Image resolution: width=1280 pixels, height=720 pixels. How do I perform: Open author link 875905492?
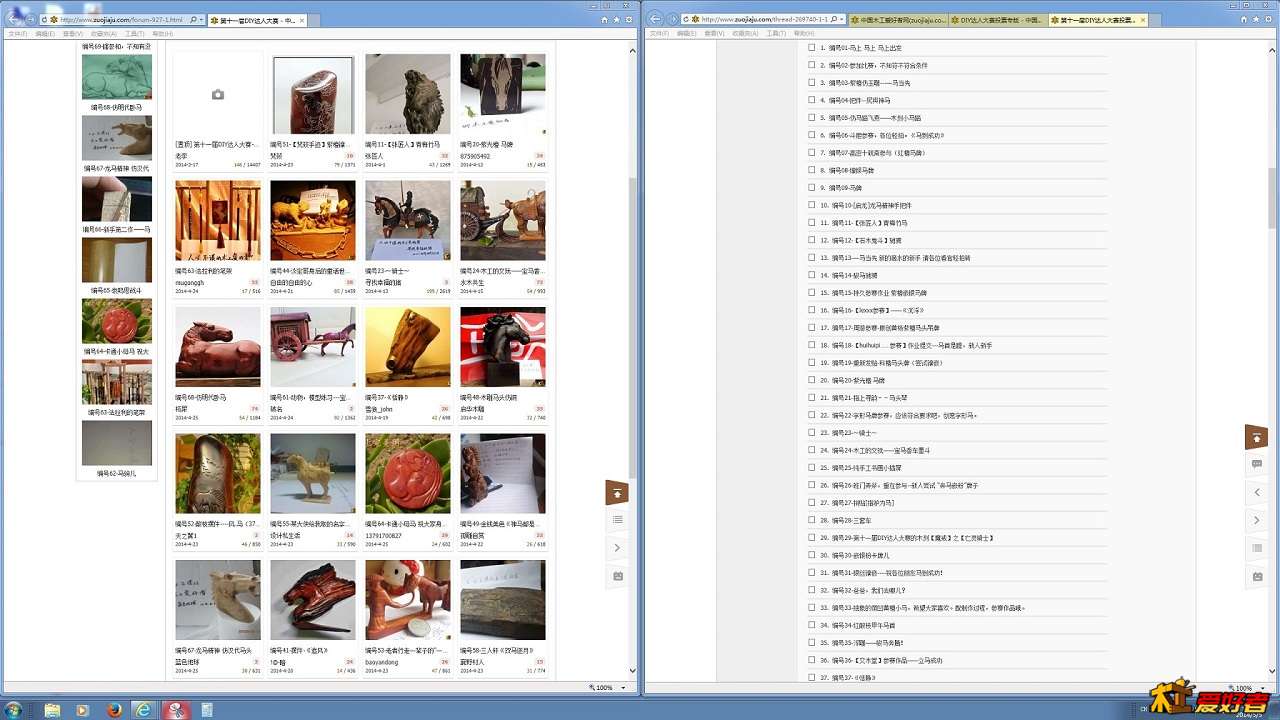475,156
